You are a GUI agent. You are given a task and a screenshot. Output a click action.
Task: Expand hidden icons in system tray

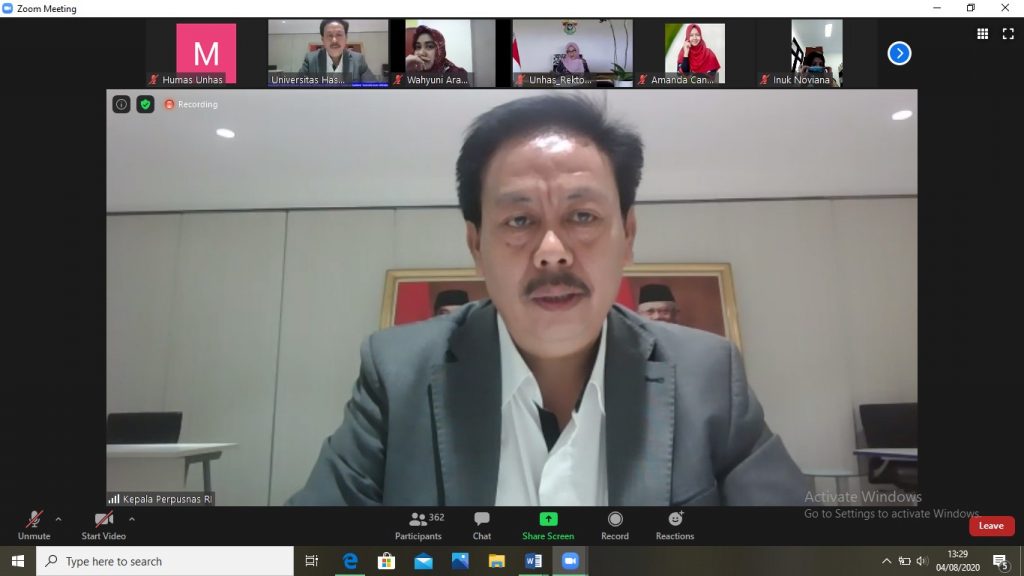click(887, 561)
